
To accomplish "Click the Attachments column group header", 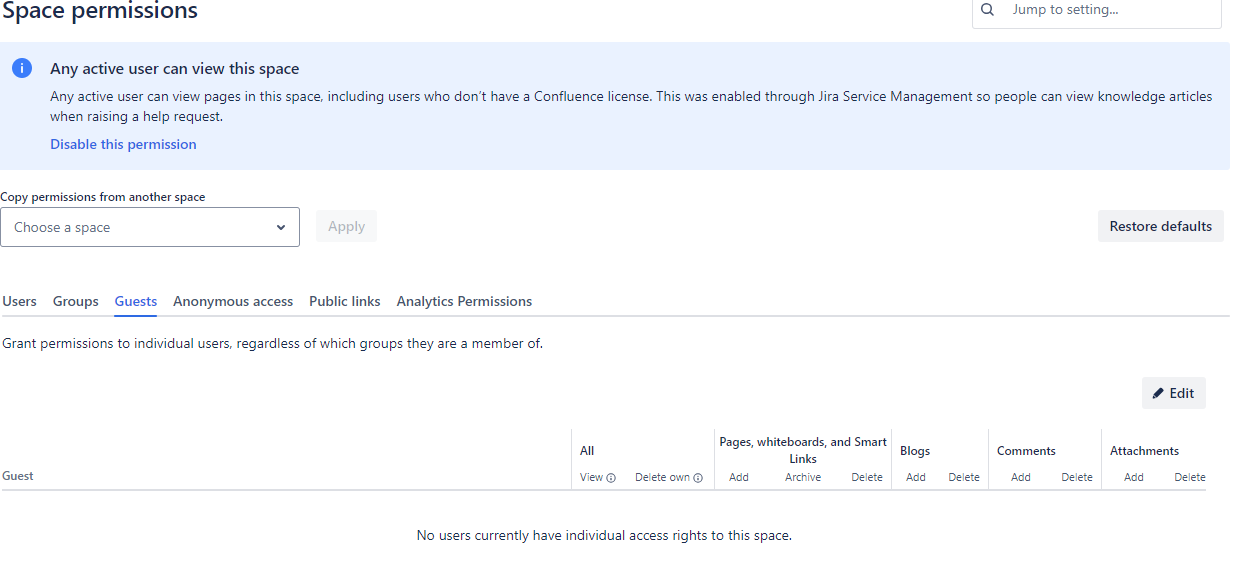I will [1144, 451].
